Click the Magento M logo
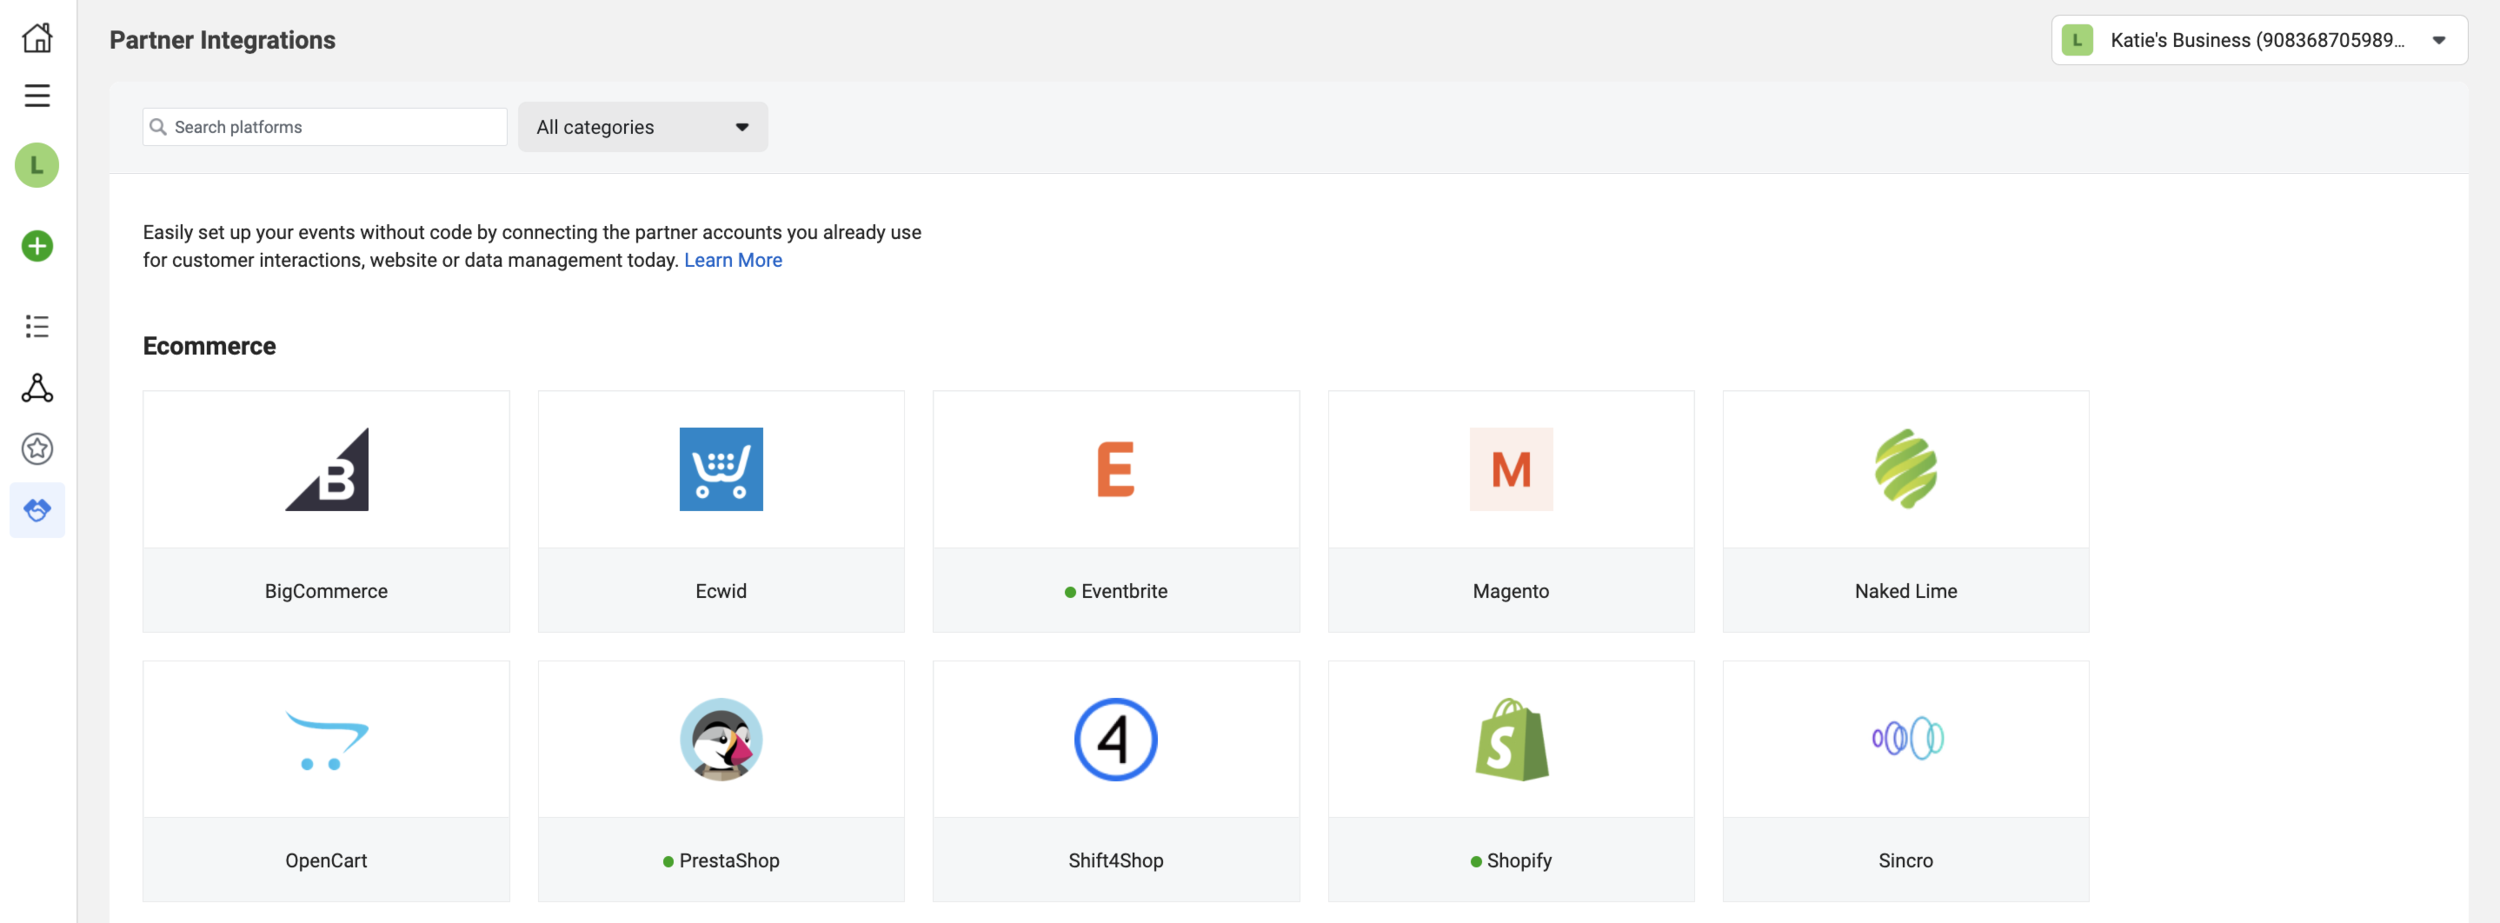Image resolution: width=2500 pixels, height=923 pixels. tap(1511, 469)
